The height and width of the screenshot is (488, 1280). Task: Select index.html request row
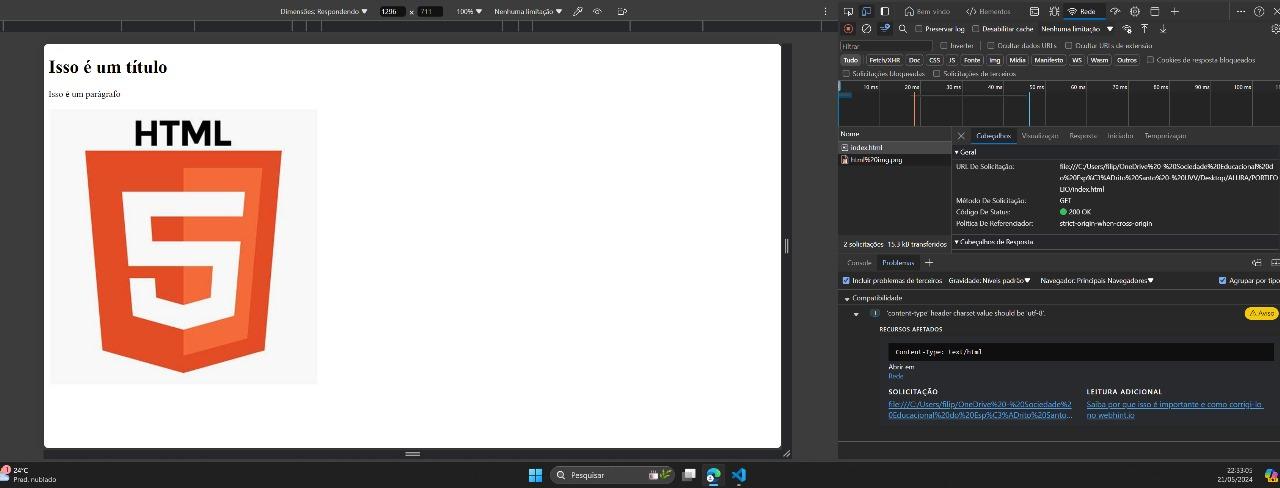click(895, 147)
